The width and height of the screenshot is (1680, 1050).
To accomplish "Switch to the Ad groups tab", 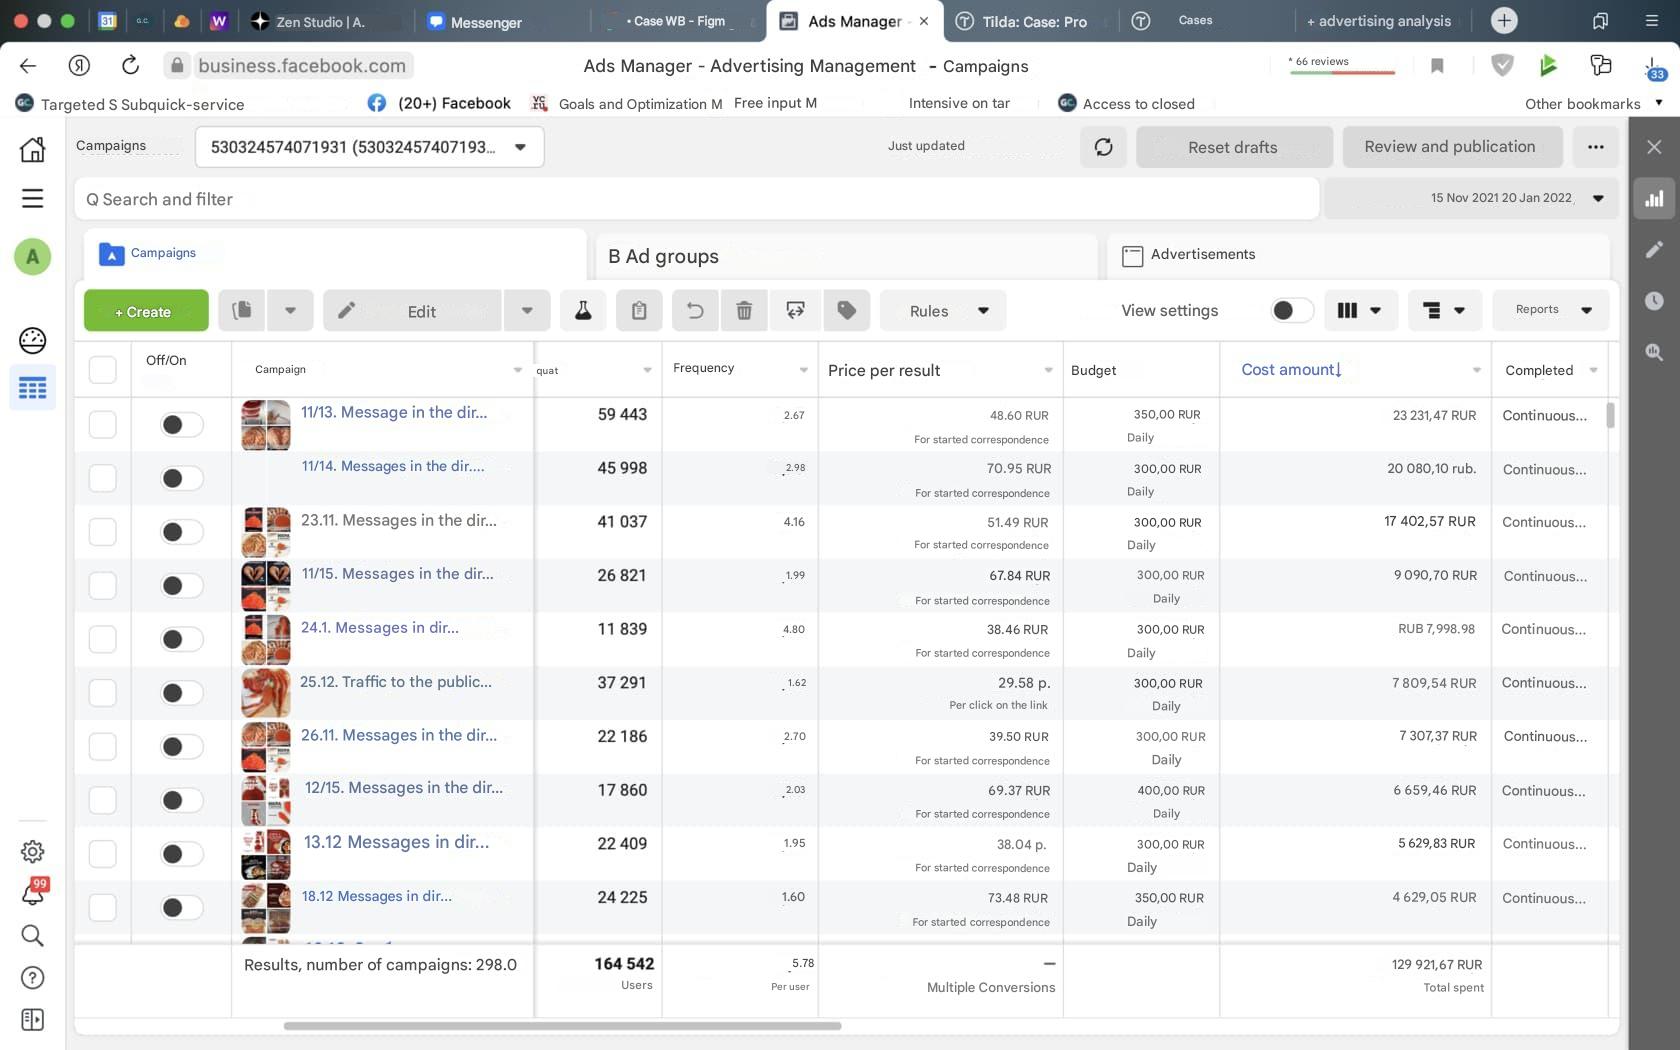I will 663,256.
